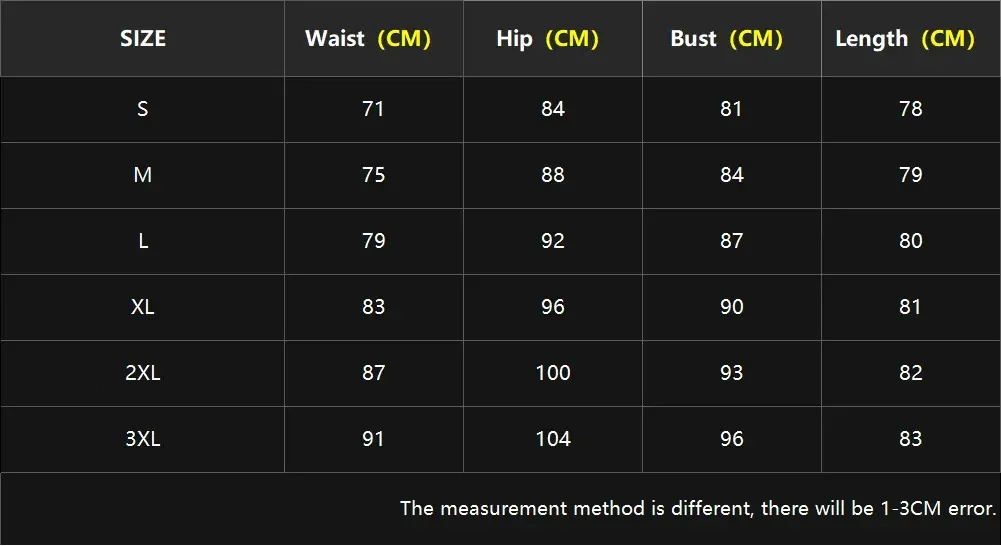Image resolution: width=1001 pixels, height=546 pixels.
Task: Select the waist value 87
Action: click(373, 373)
